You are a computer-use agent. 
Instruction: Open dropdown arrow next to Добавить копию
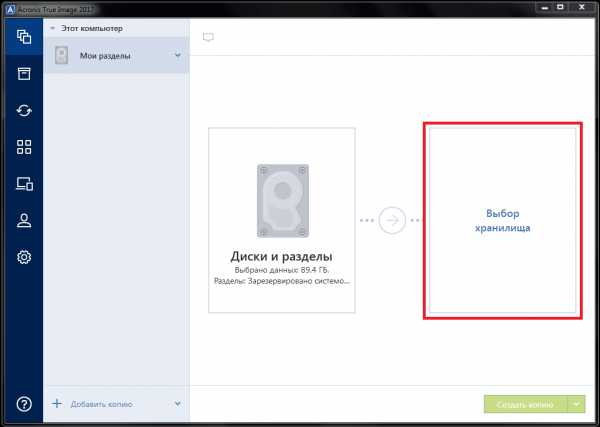tap(177, 404)
